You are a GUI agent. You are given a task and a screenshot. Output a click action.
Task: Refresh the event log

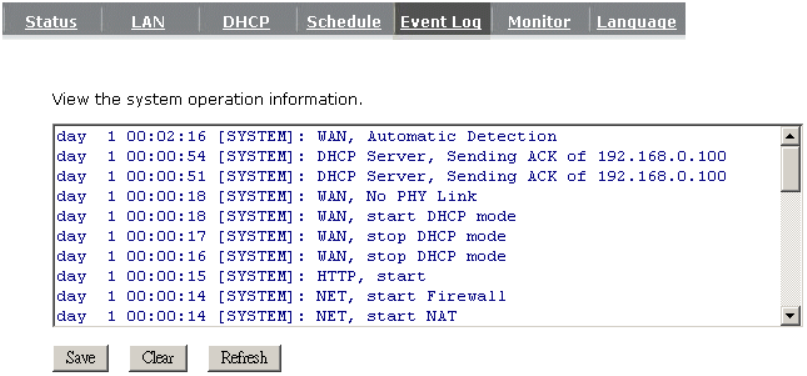click(244, 357)
